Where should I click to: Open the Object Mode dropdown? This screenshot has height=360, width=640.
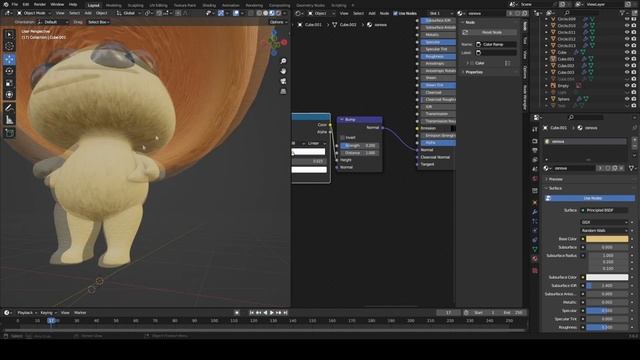pyautogui.click(x=35, y=13)
